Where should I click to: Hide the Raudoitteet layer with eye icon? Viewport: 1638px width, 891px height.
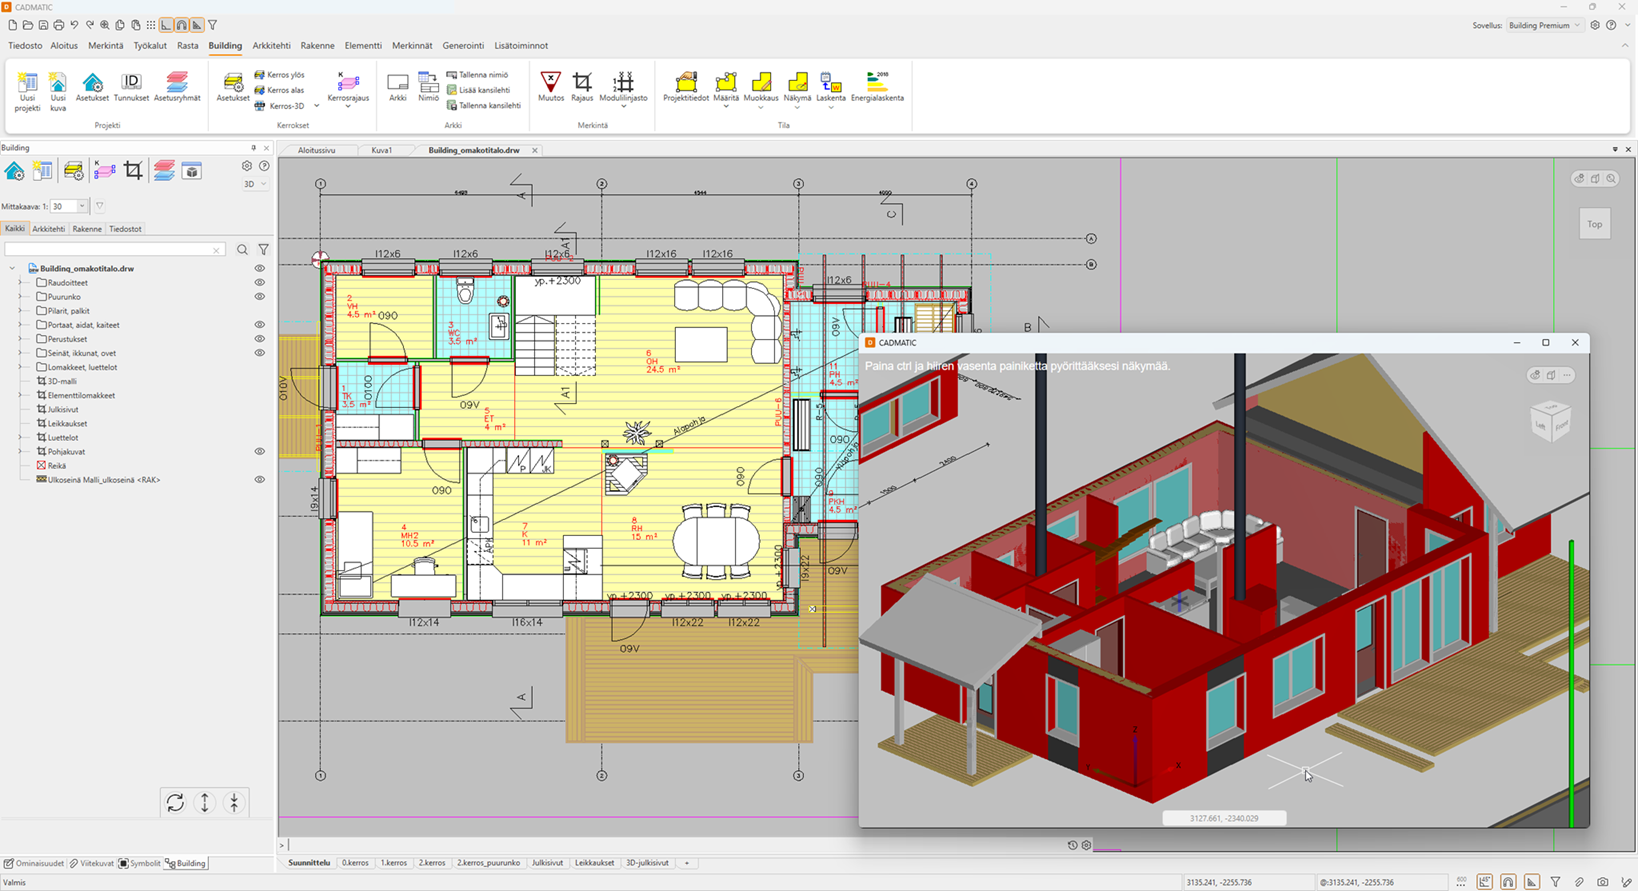coord(260,283)
